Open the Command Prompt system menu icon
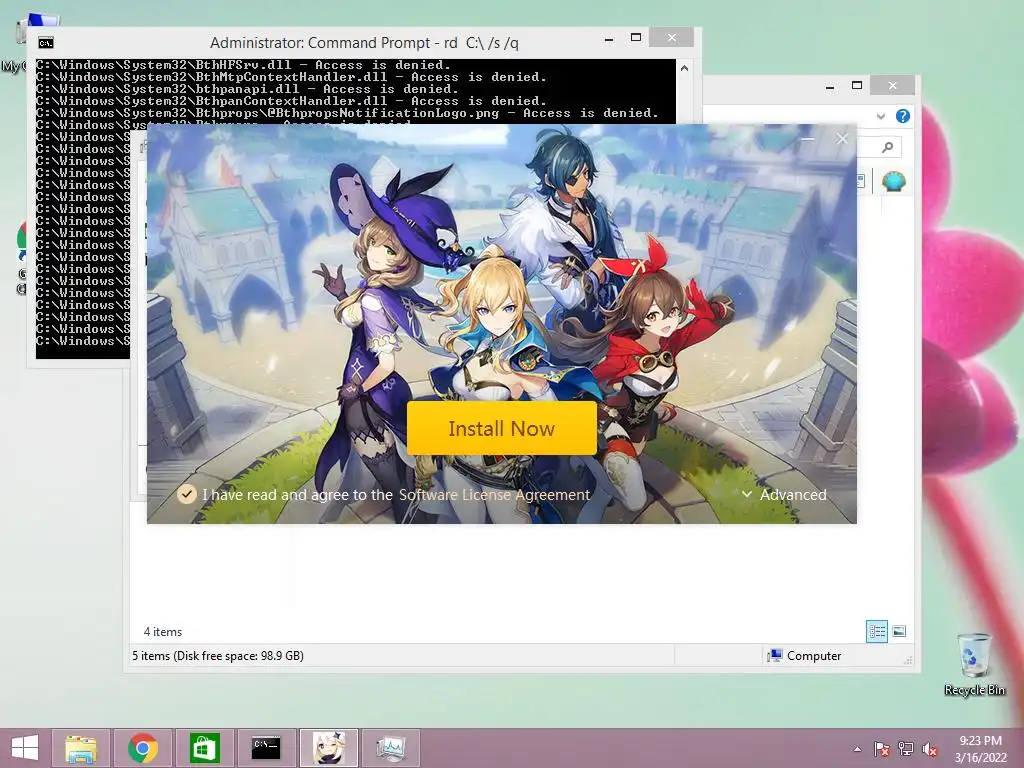 pos(46,43)
